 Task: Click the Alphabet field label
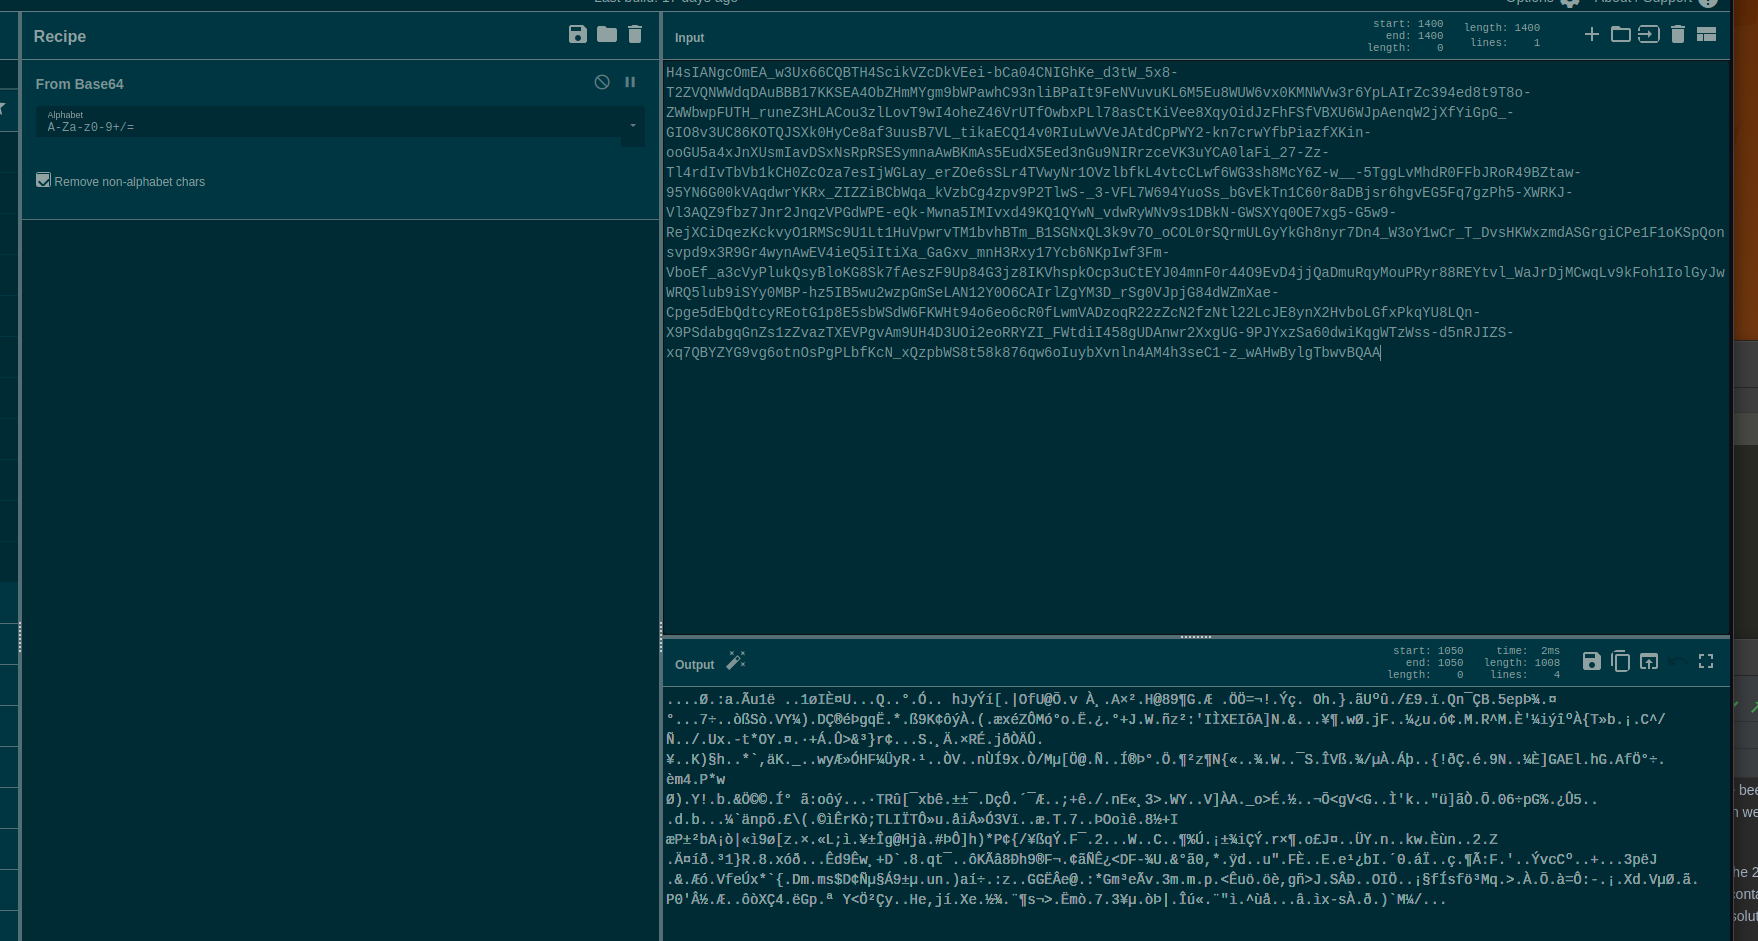[x=65, y=115]
